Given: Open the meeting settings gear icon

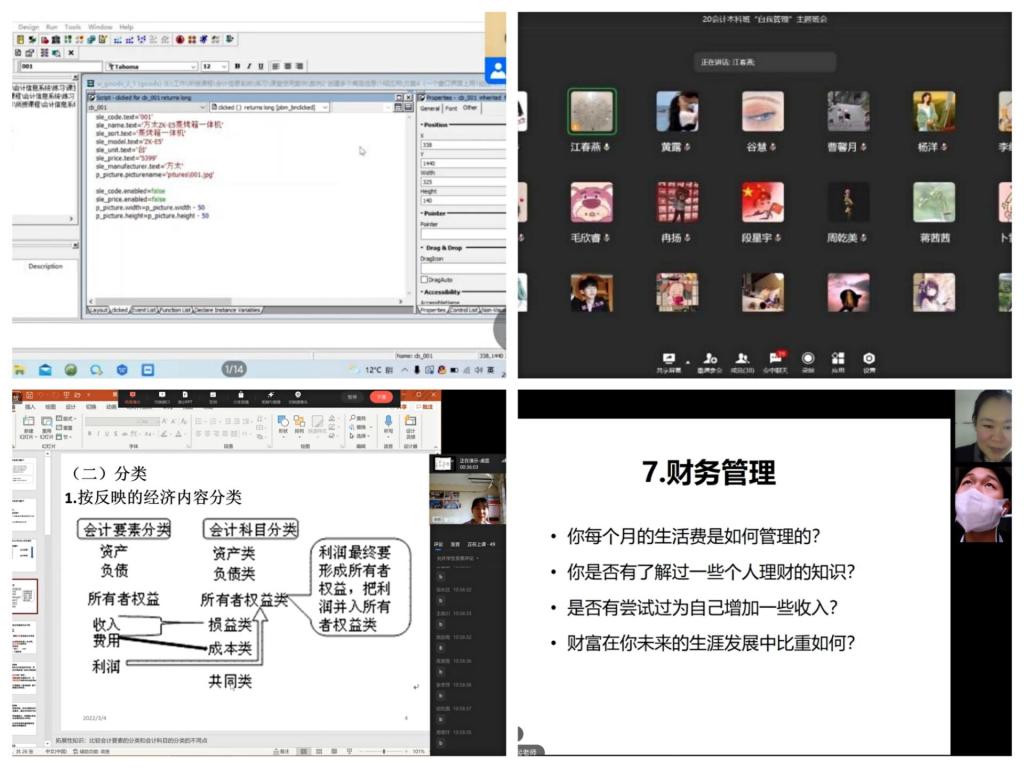Looking at the screenshot, I should pos(869,359).
